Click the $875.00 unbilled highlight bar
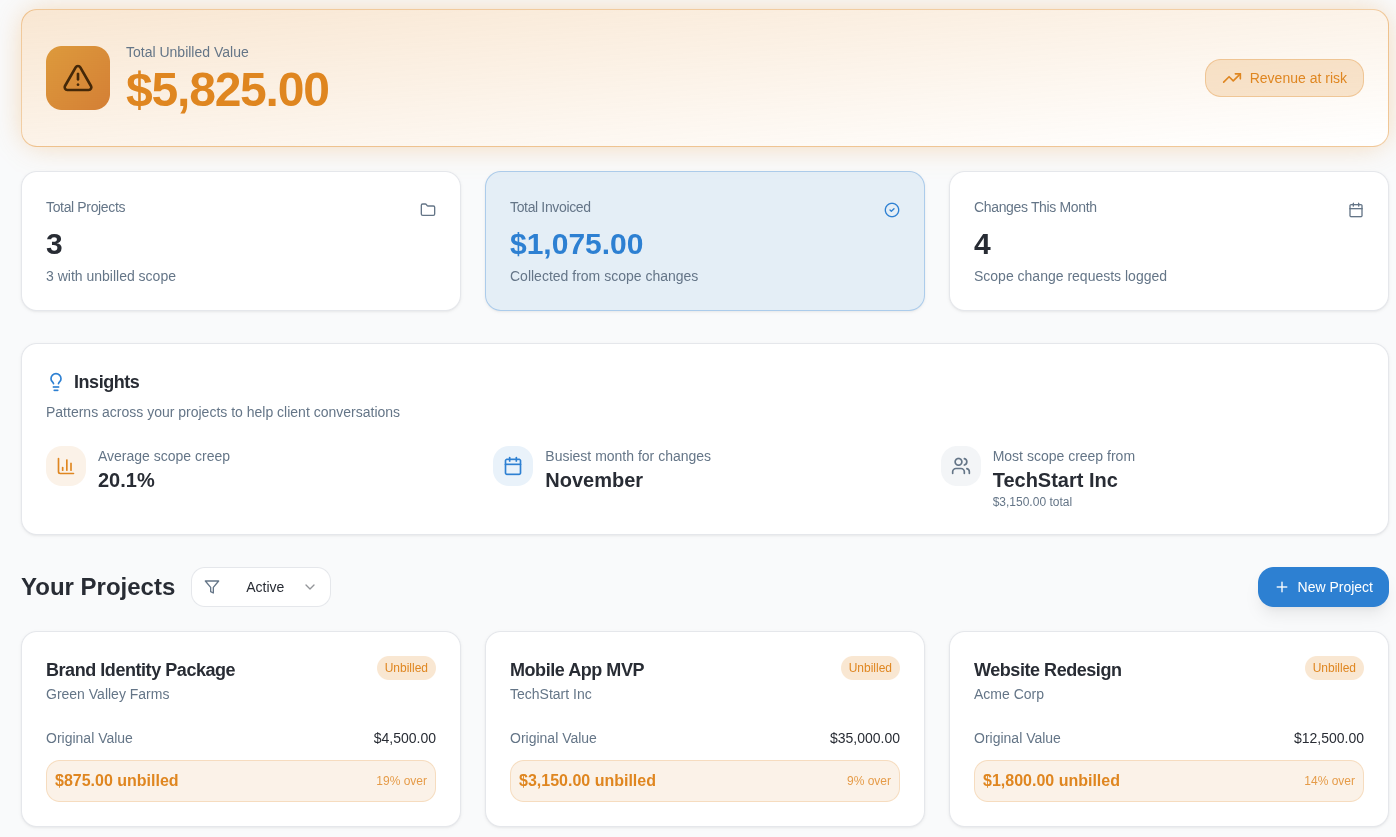Screen dimensions: 1396x837 pos(240,780)
